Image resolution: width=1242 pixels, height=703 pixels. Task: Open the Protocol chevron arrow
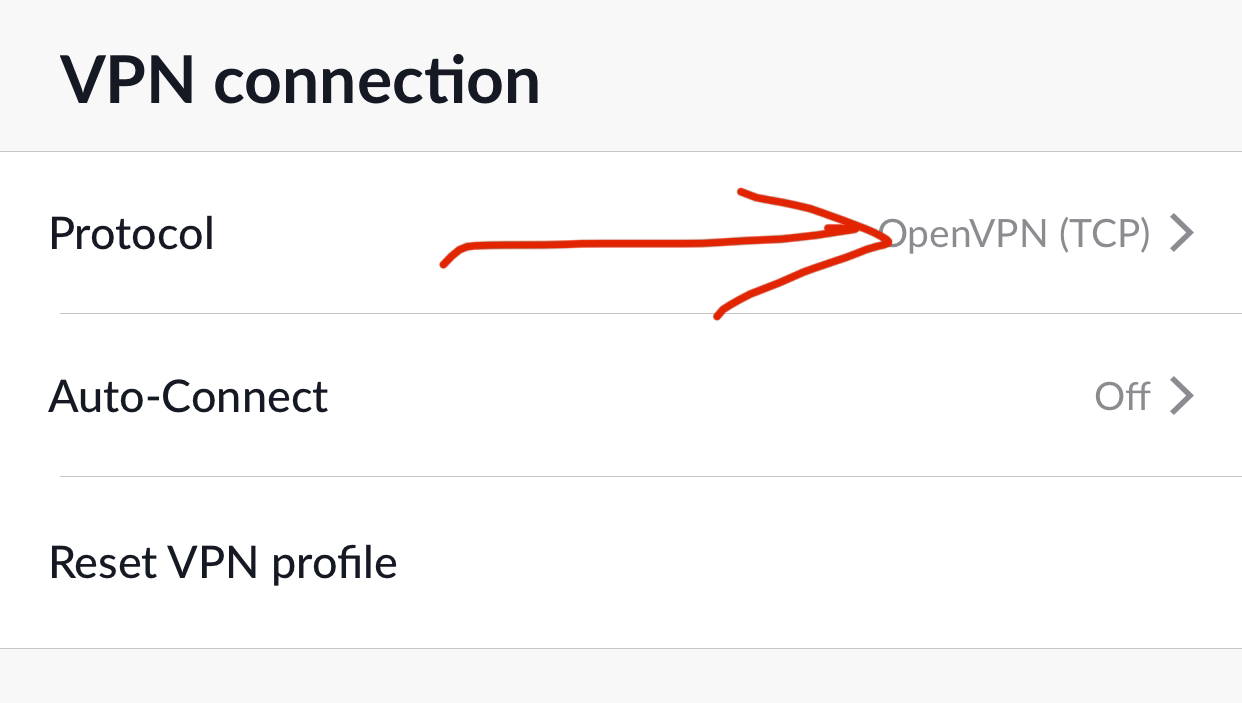(1182, 234)
